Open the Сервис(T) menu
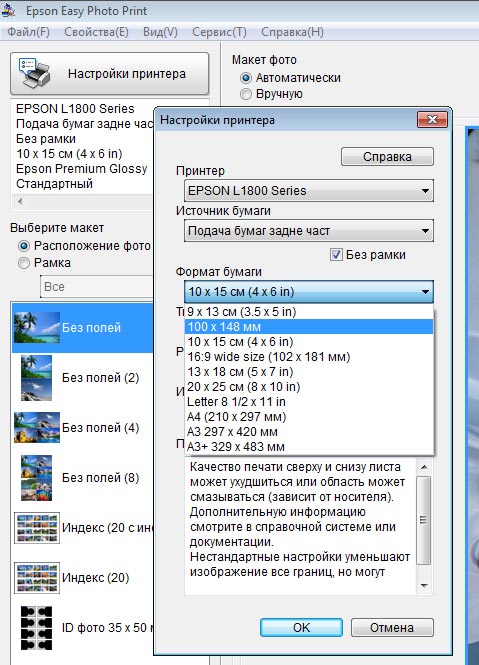 point(219,32)
